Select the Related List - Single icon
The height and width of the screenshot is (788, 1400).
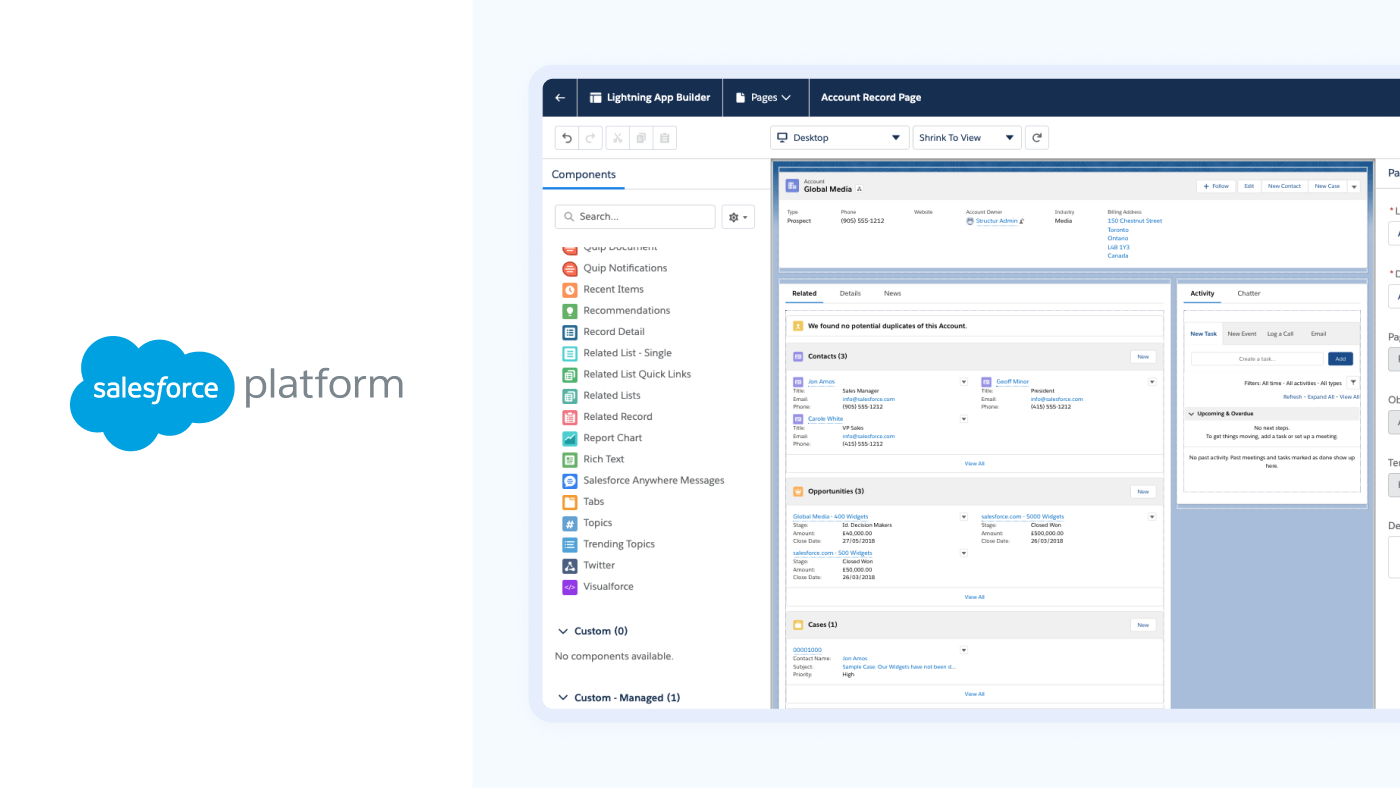(x=569, y=353)
